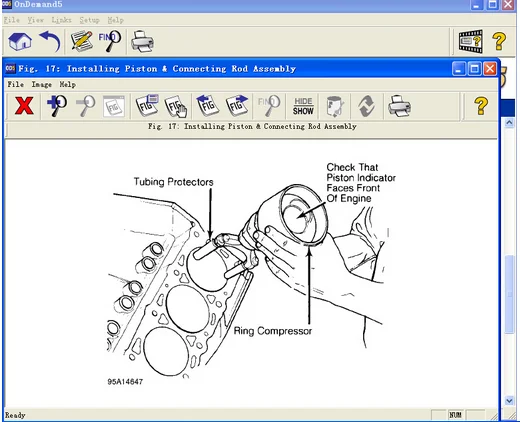Click the main toolbar printer icon
The width and height of the screenshot is (520, 422).
tap(142, 41)
